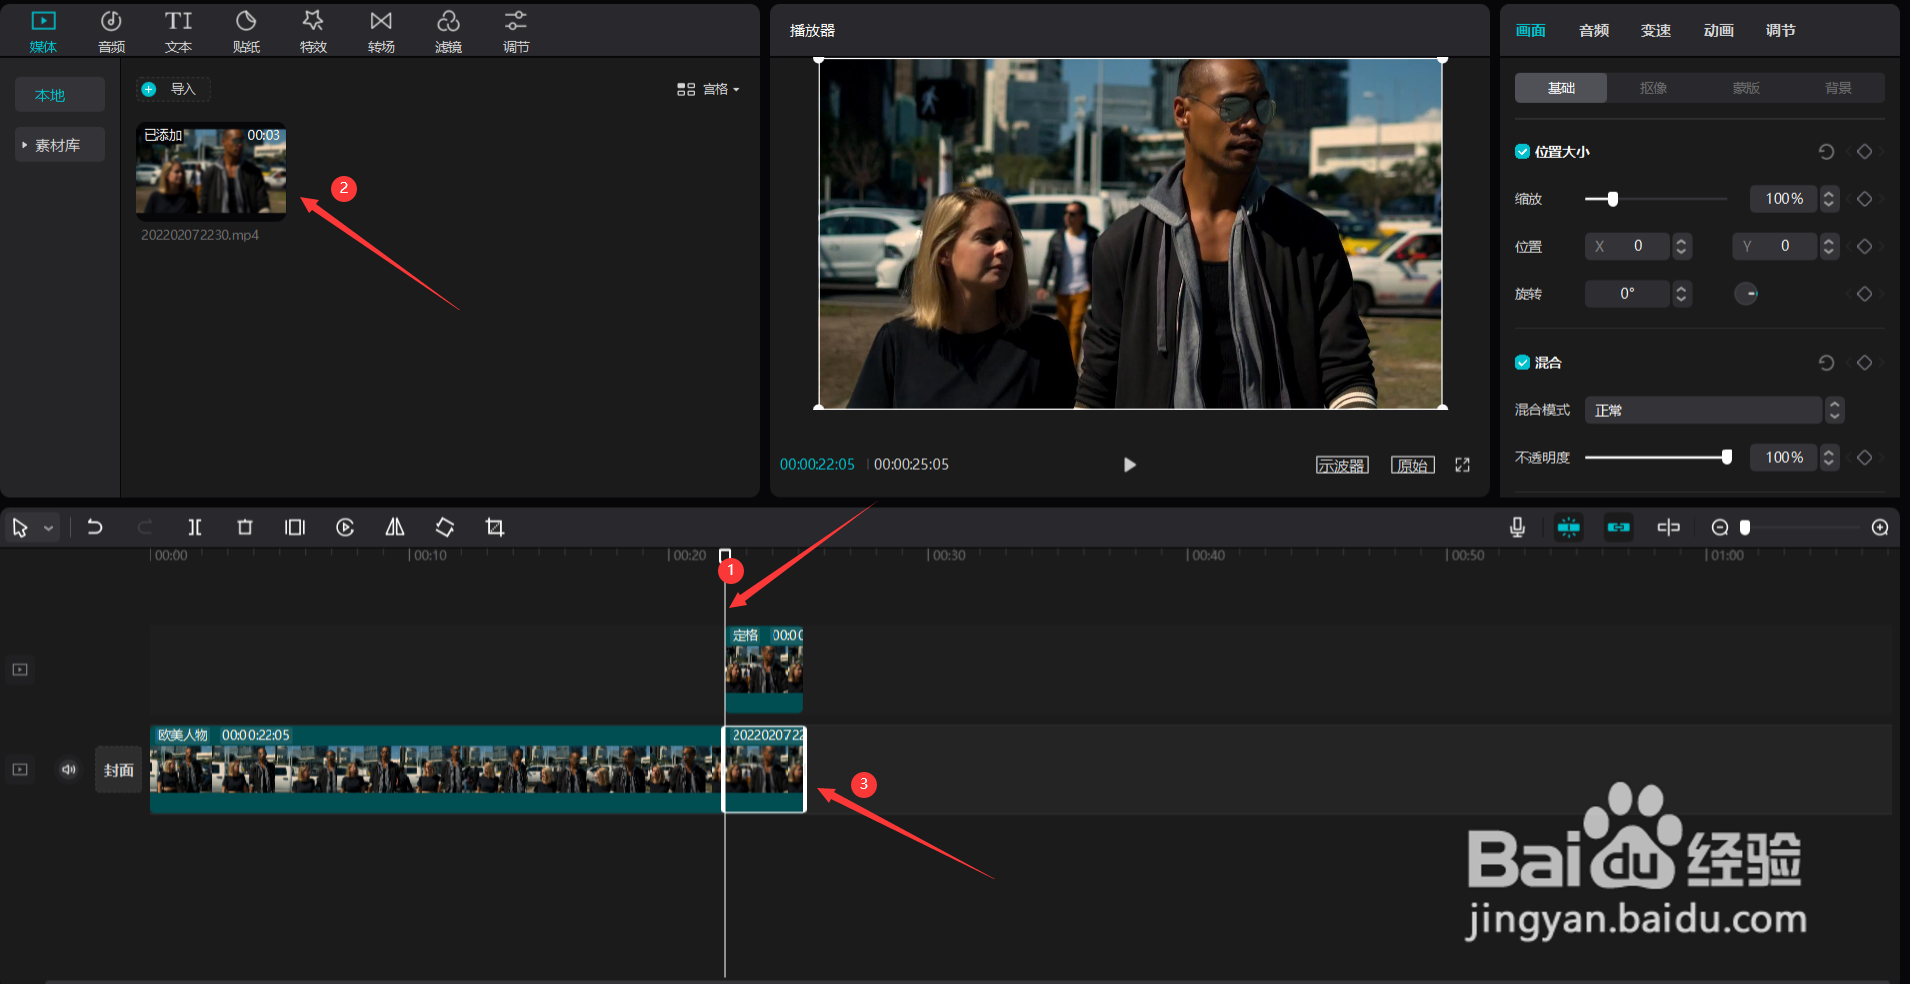
Task: Click the split clip tool
Action: coord(195,527)
